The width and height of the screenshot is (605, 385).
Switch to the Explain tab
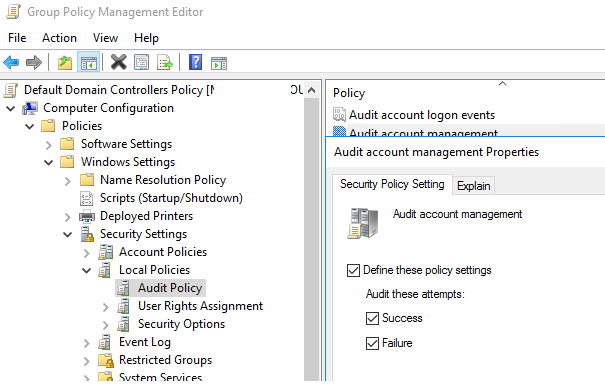(473, 186)
